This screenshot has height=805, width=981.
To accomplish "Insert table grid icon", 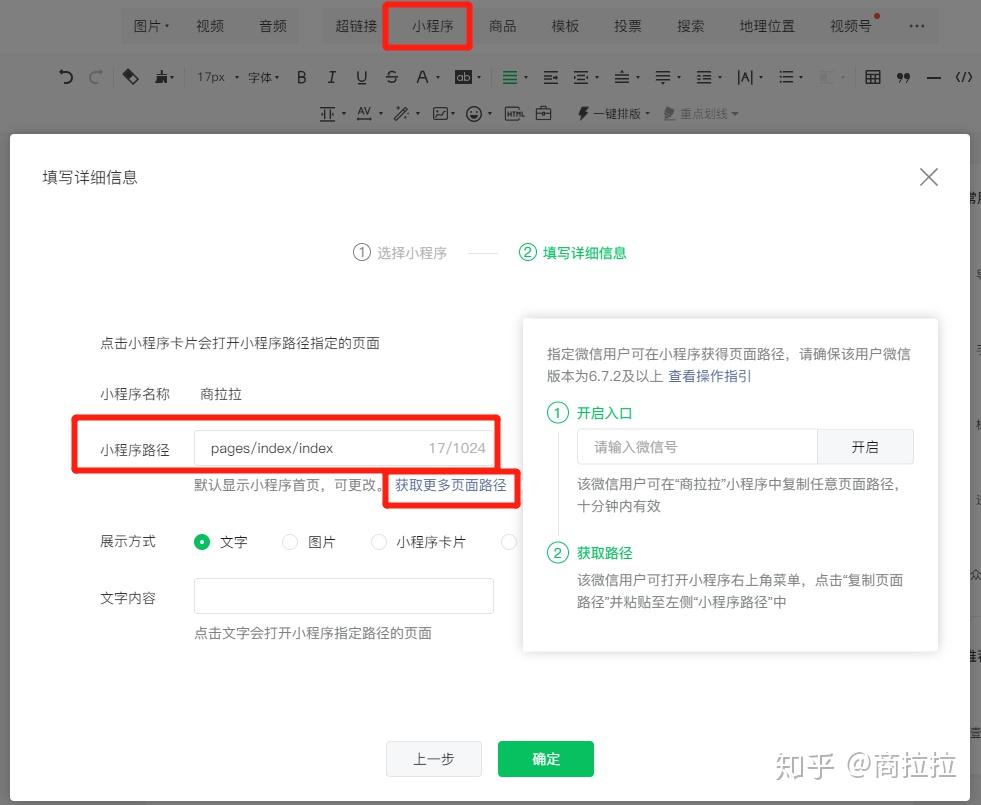I will tap(872, 77).
